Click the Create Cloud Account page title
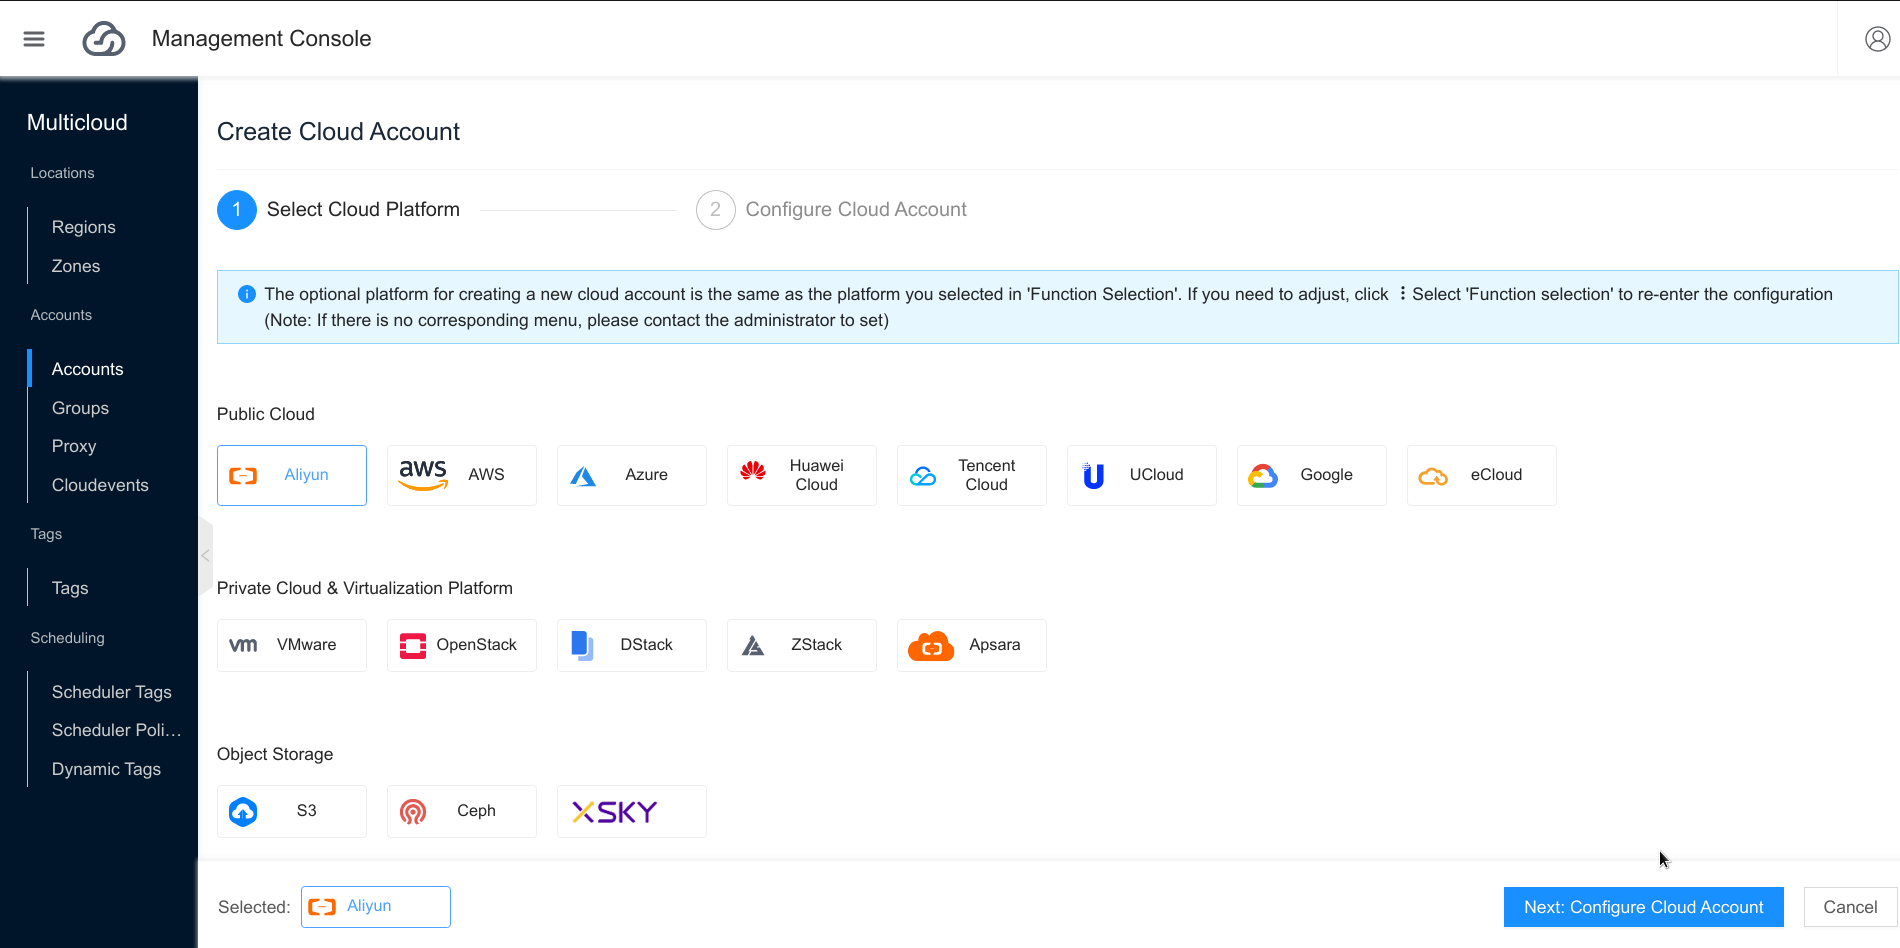1900x948 pixels. [338, 132]
